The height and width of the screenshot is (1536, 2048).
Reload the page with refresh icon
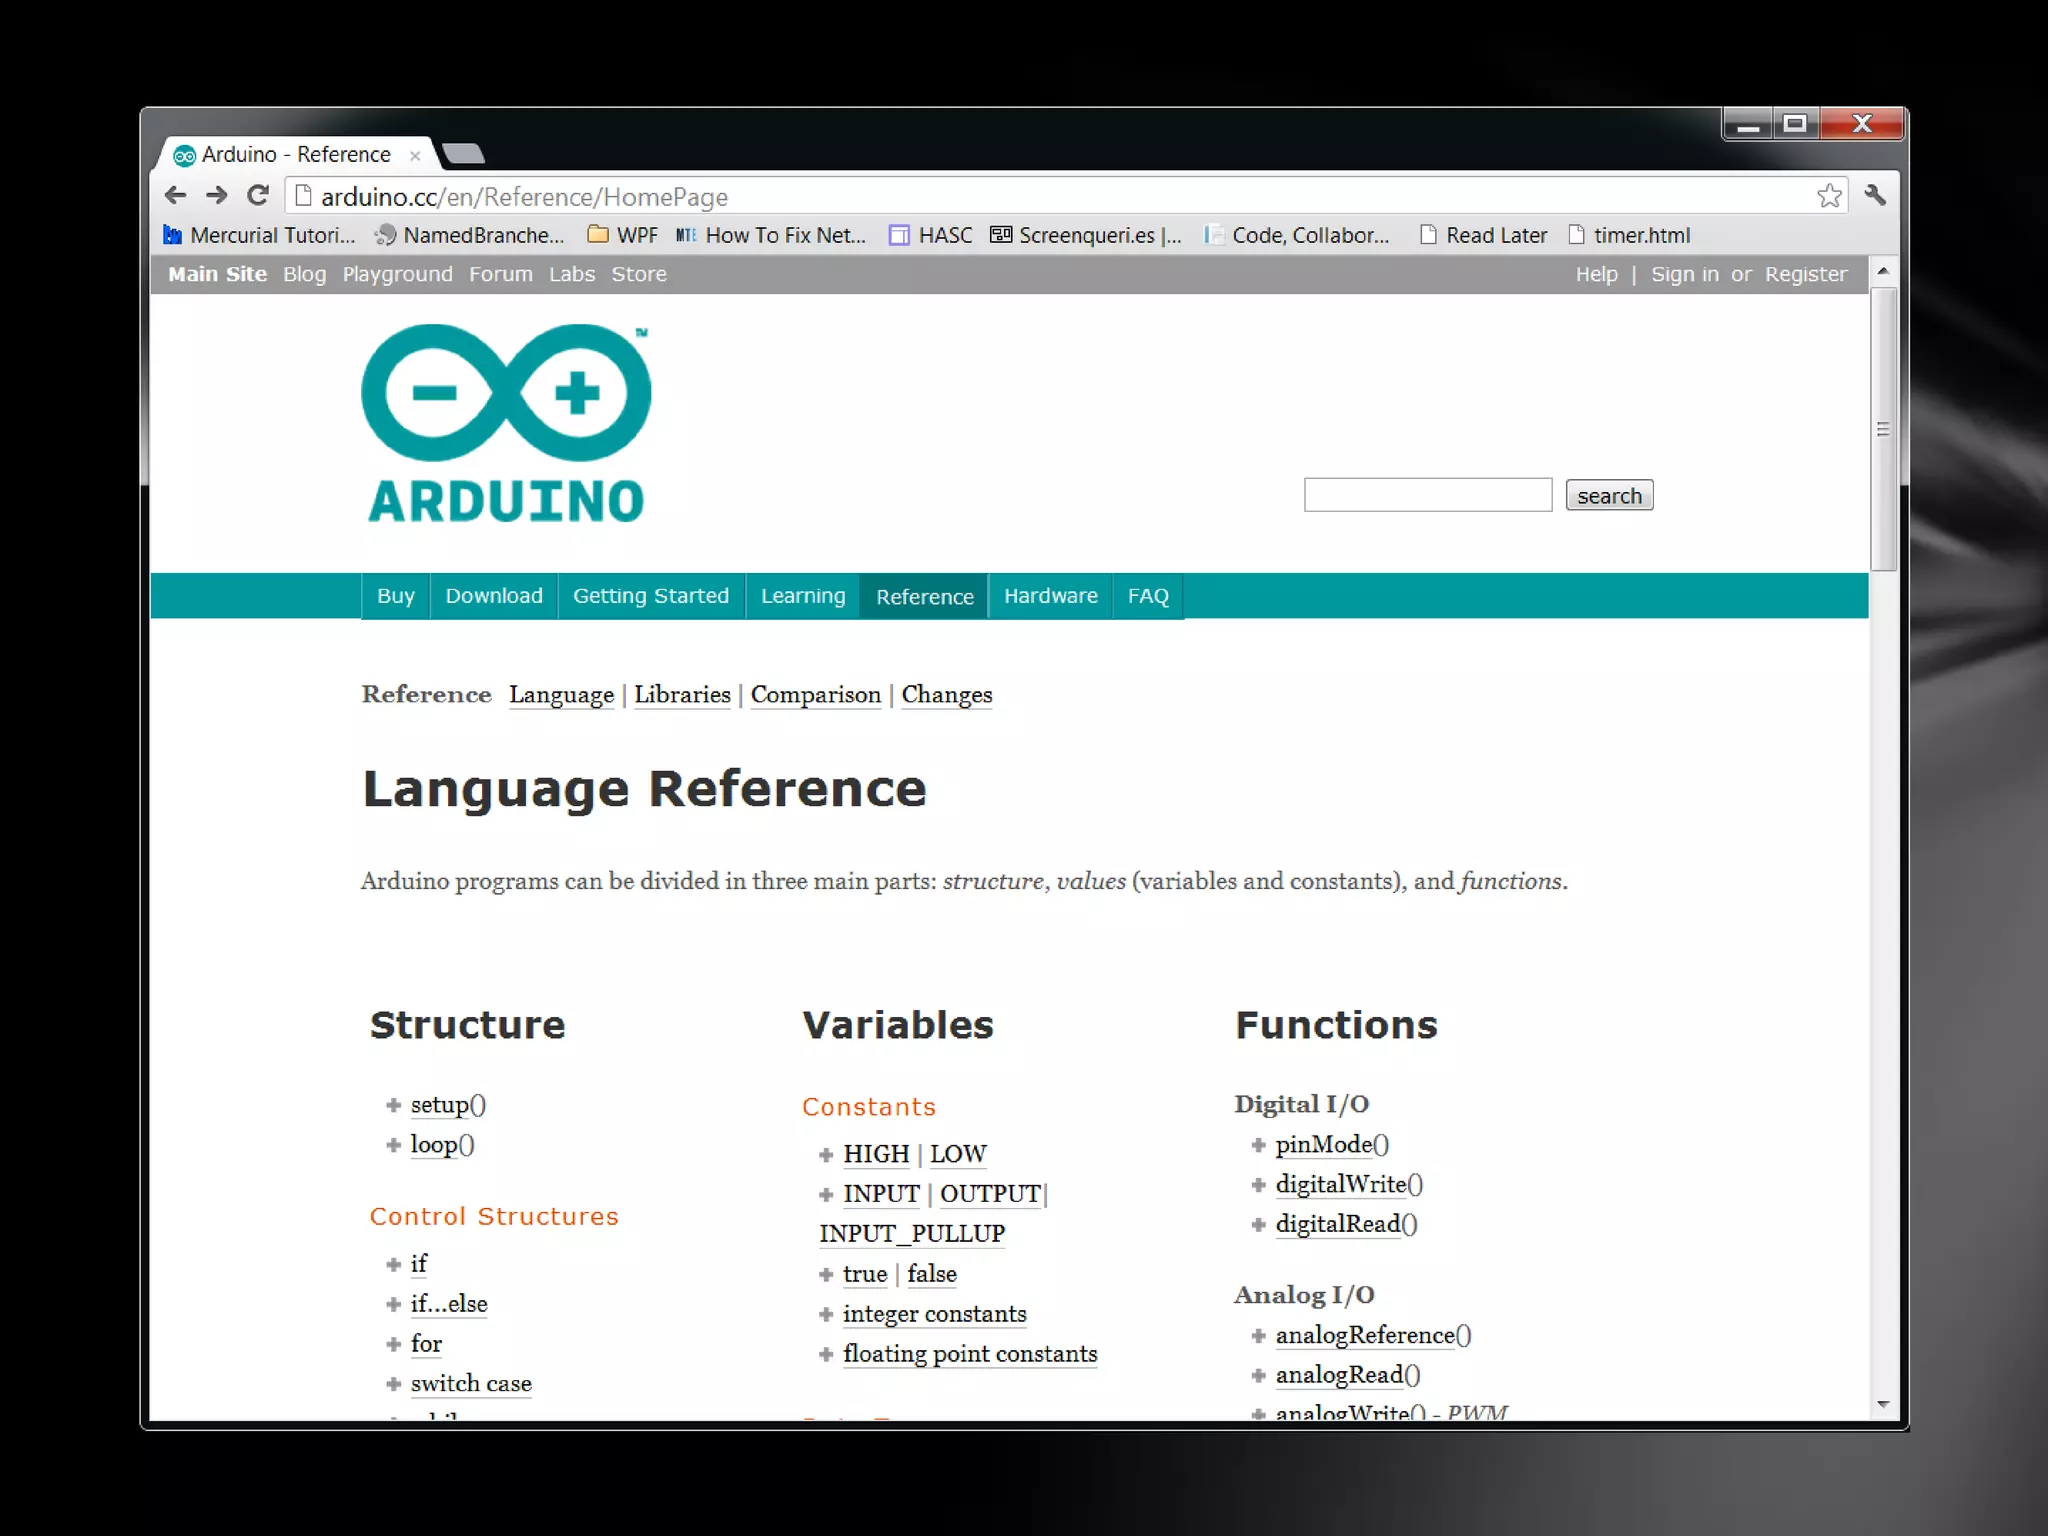[x=258, y=195]
